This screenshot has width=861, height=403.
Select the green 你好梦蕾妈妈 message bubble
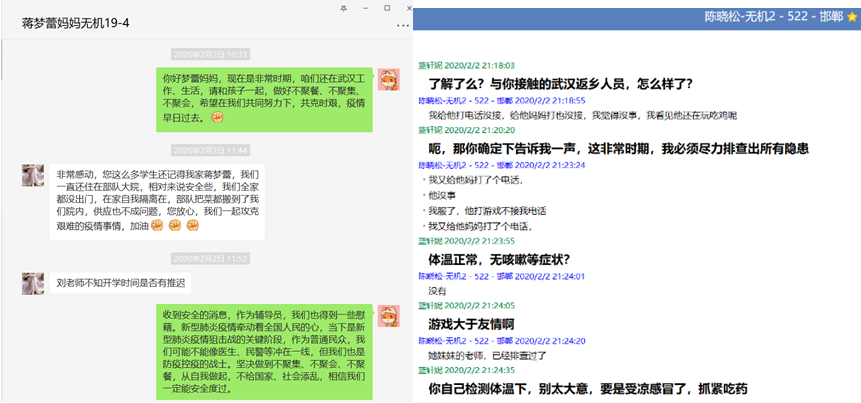[x=267, y=96]
